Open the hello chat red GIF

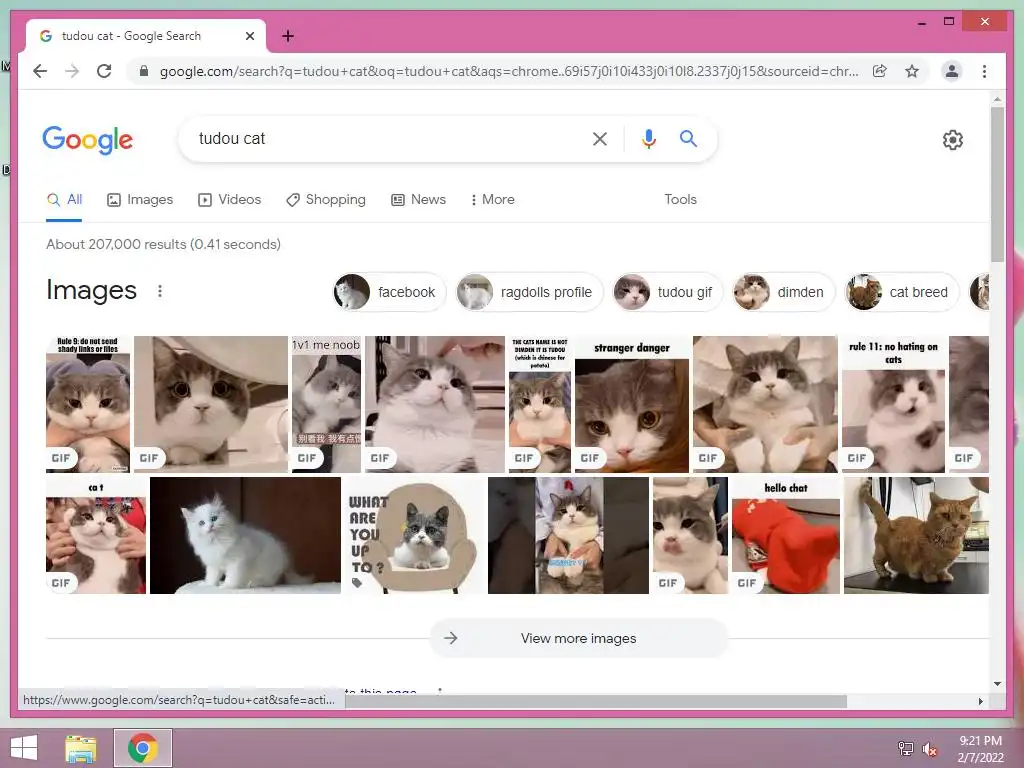pos(785,535)
